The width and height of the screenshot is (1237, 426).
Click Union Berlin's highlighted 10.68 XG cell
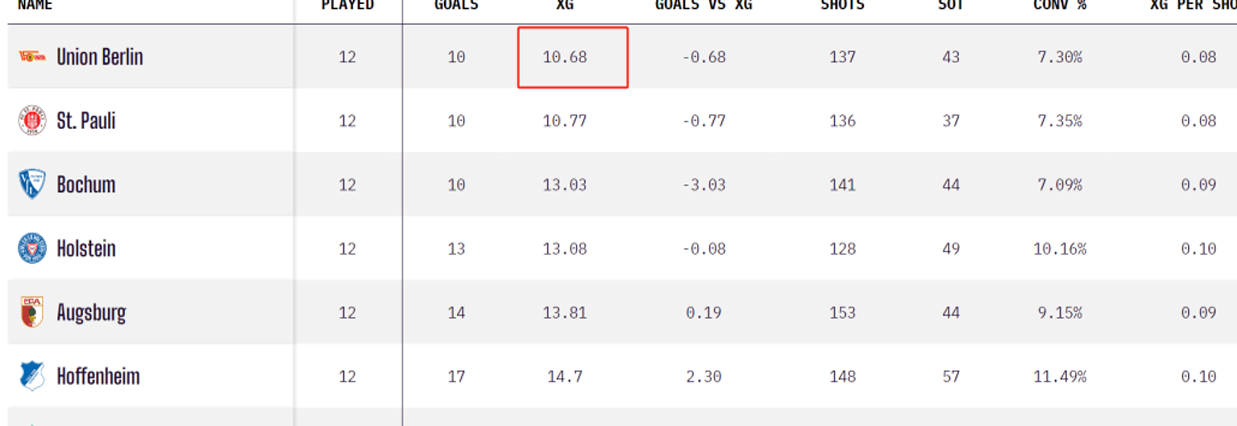(x=565, y=57)
